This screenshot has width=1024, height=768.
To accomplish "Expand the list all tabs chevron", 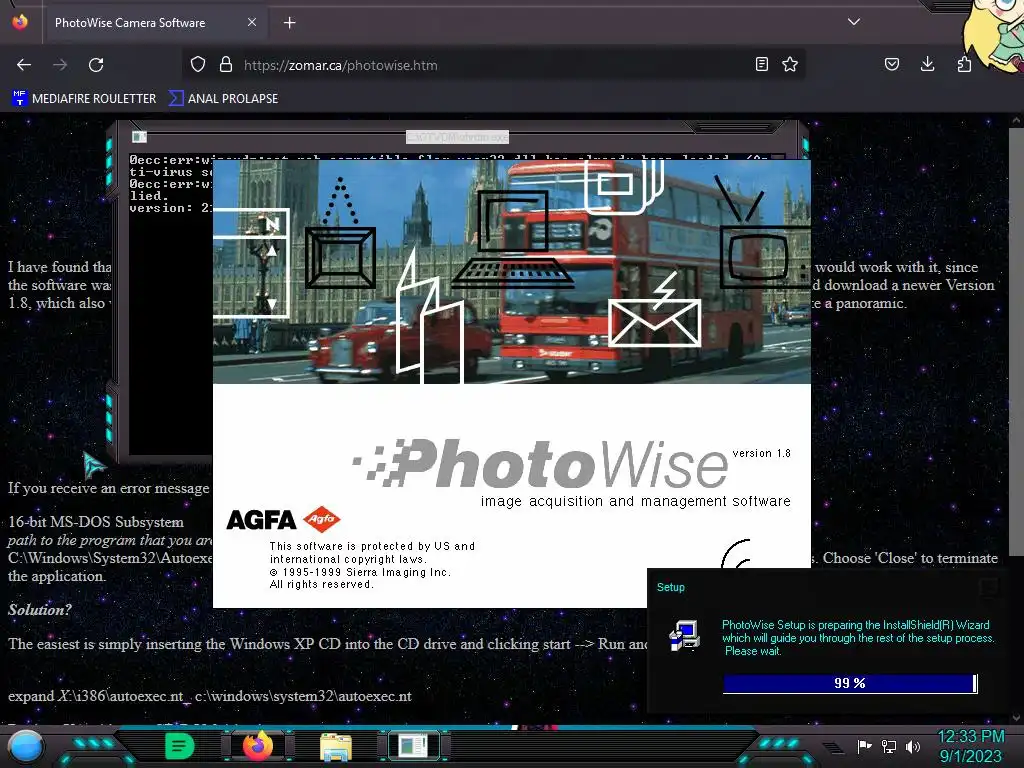I will click(x=854, y=22).
